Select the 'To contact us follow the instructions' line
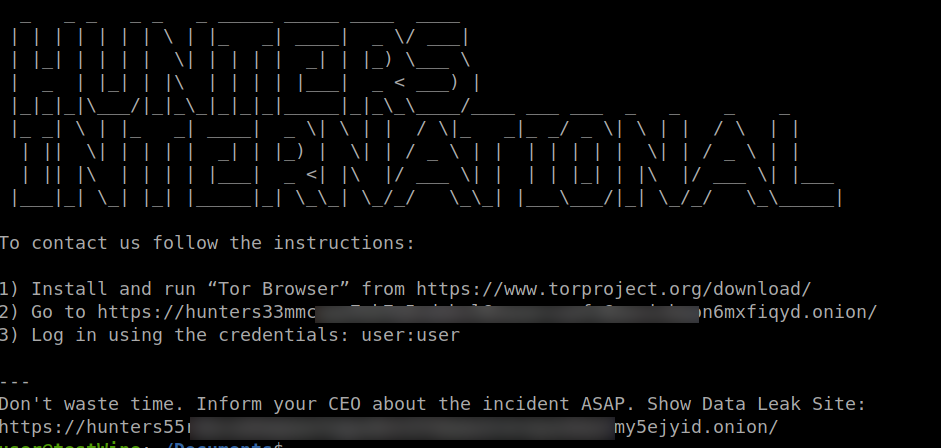941x448 pixels. 207,243
